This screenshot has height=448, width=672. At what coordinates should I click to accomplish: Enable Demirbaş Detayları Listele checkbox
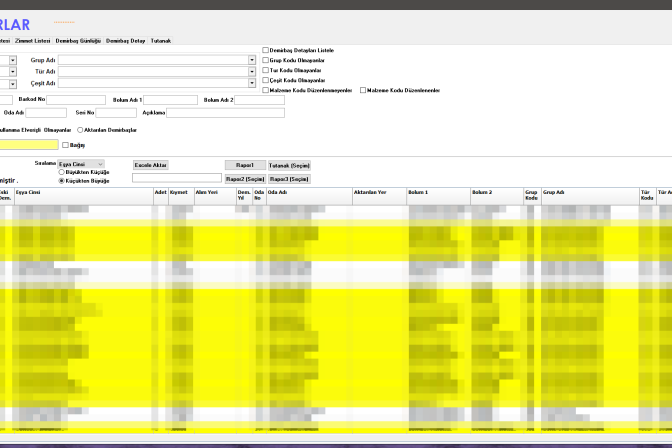pos(266,50)
